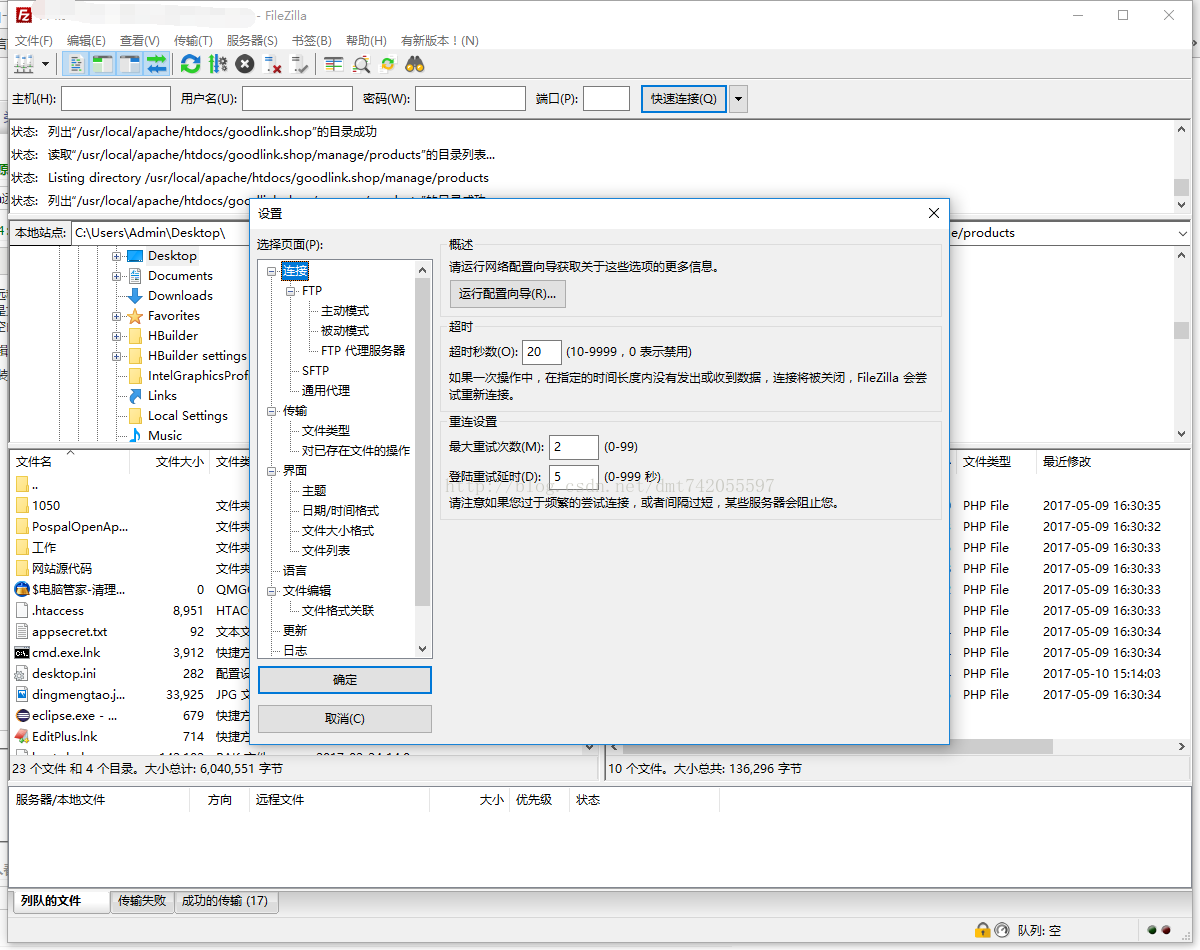The width and height of the screenshot is (1200, 950).
Task: Collapse the 文件编辑 node in settings tree
Action: tap(272, 591)
